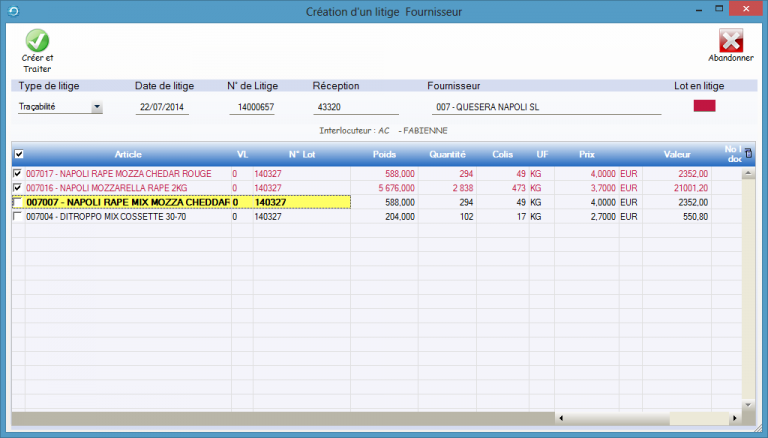Click the Valeur column header
Screen dimensions: 768x438
tap(679, 154)
